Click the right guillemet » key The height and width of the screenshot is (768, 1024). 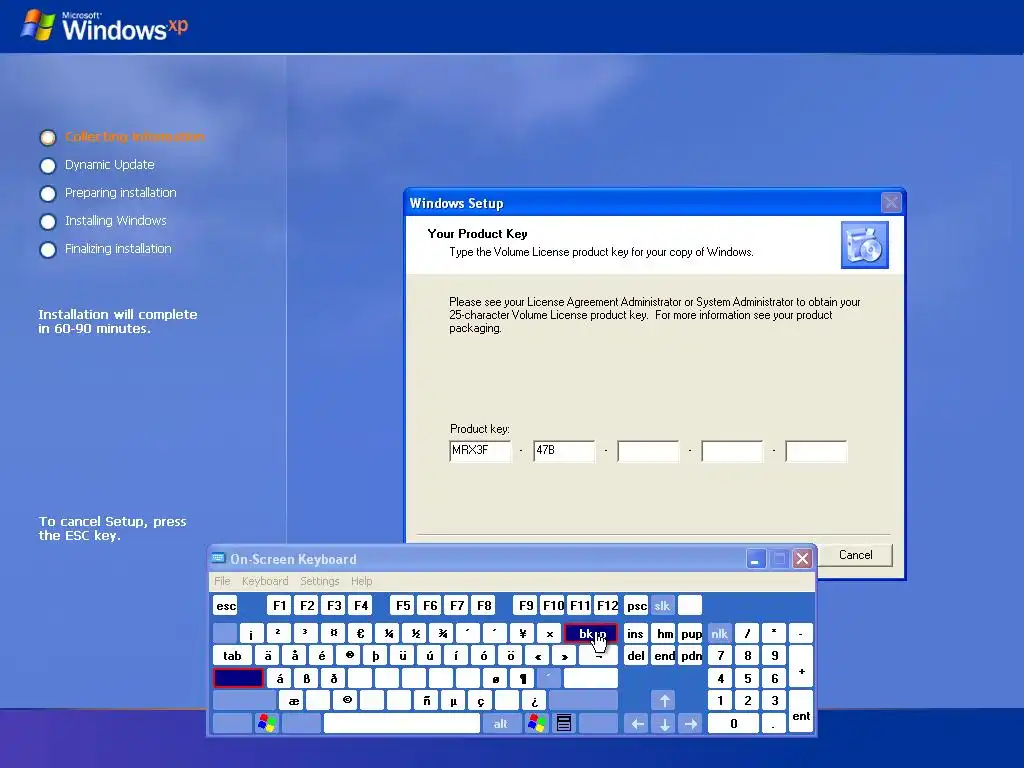(x=564, y=656)
